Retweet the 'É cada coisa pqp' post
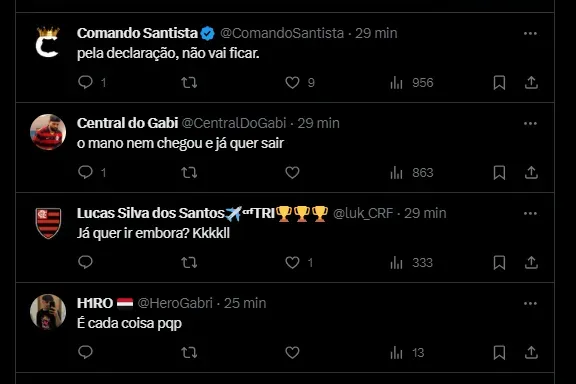576x384 pixels. [x=189, y=352]
